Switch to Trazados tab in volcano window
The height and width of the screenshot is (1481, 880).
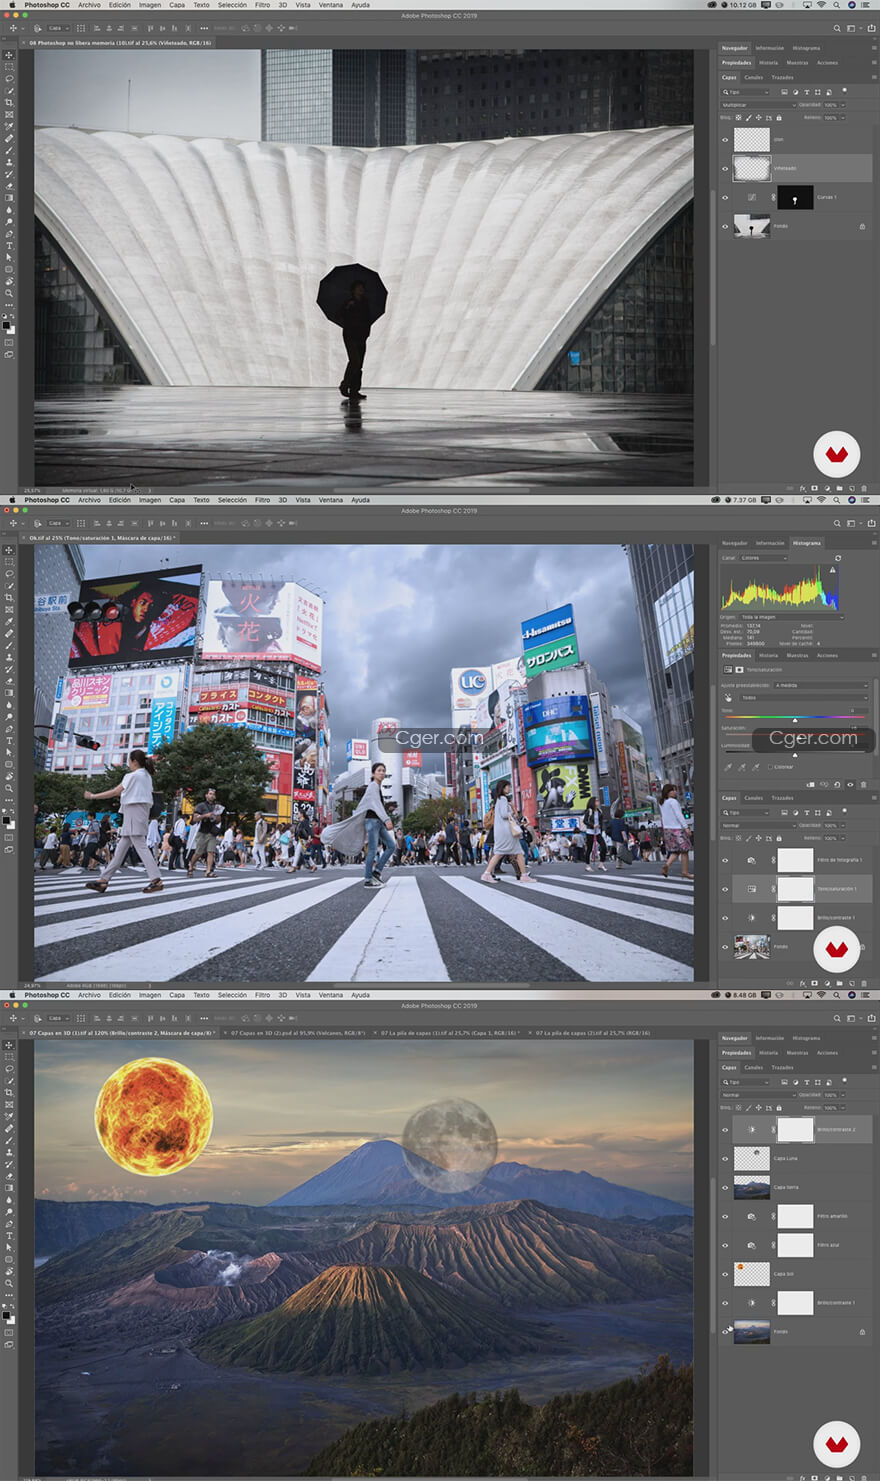(x=782, y=1067)
